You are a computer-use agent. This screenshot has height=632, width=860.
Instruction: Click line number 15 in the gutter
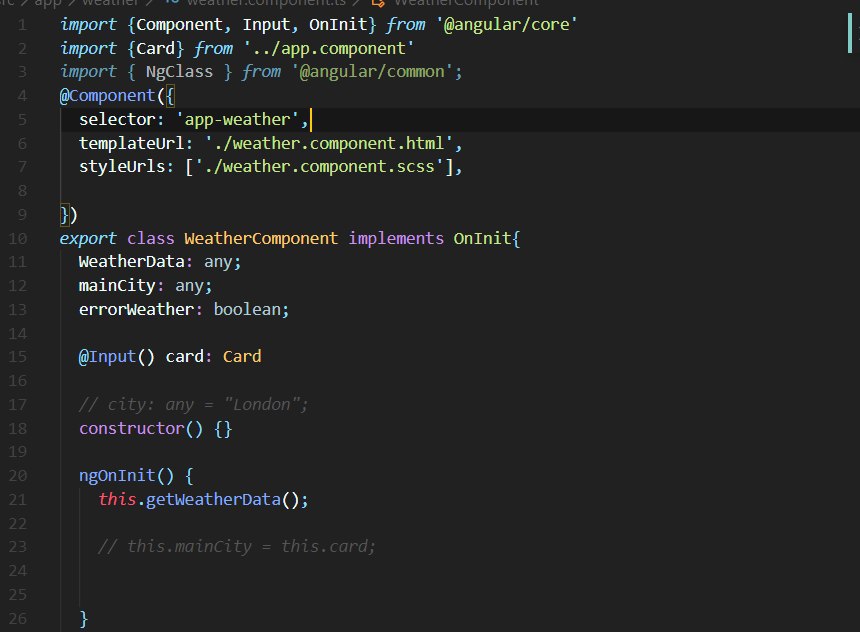(18, 357)
